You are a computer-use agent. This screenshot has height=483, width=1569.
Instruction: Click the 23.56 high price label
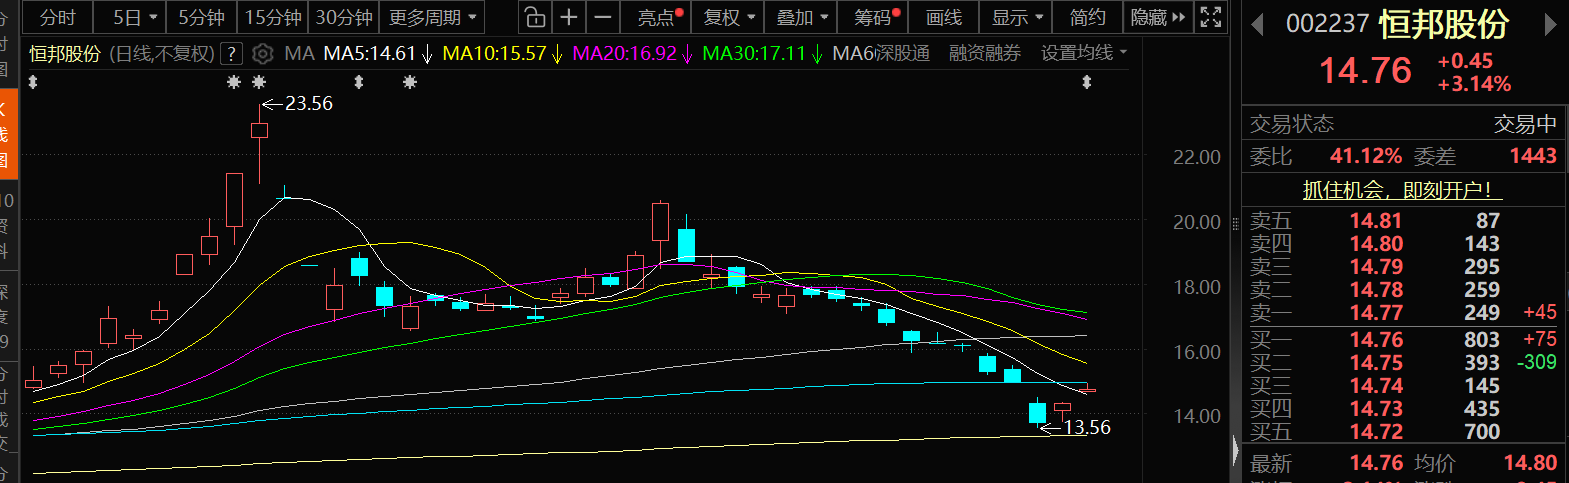[x=309, y=103]
